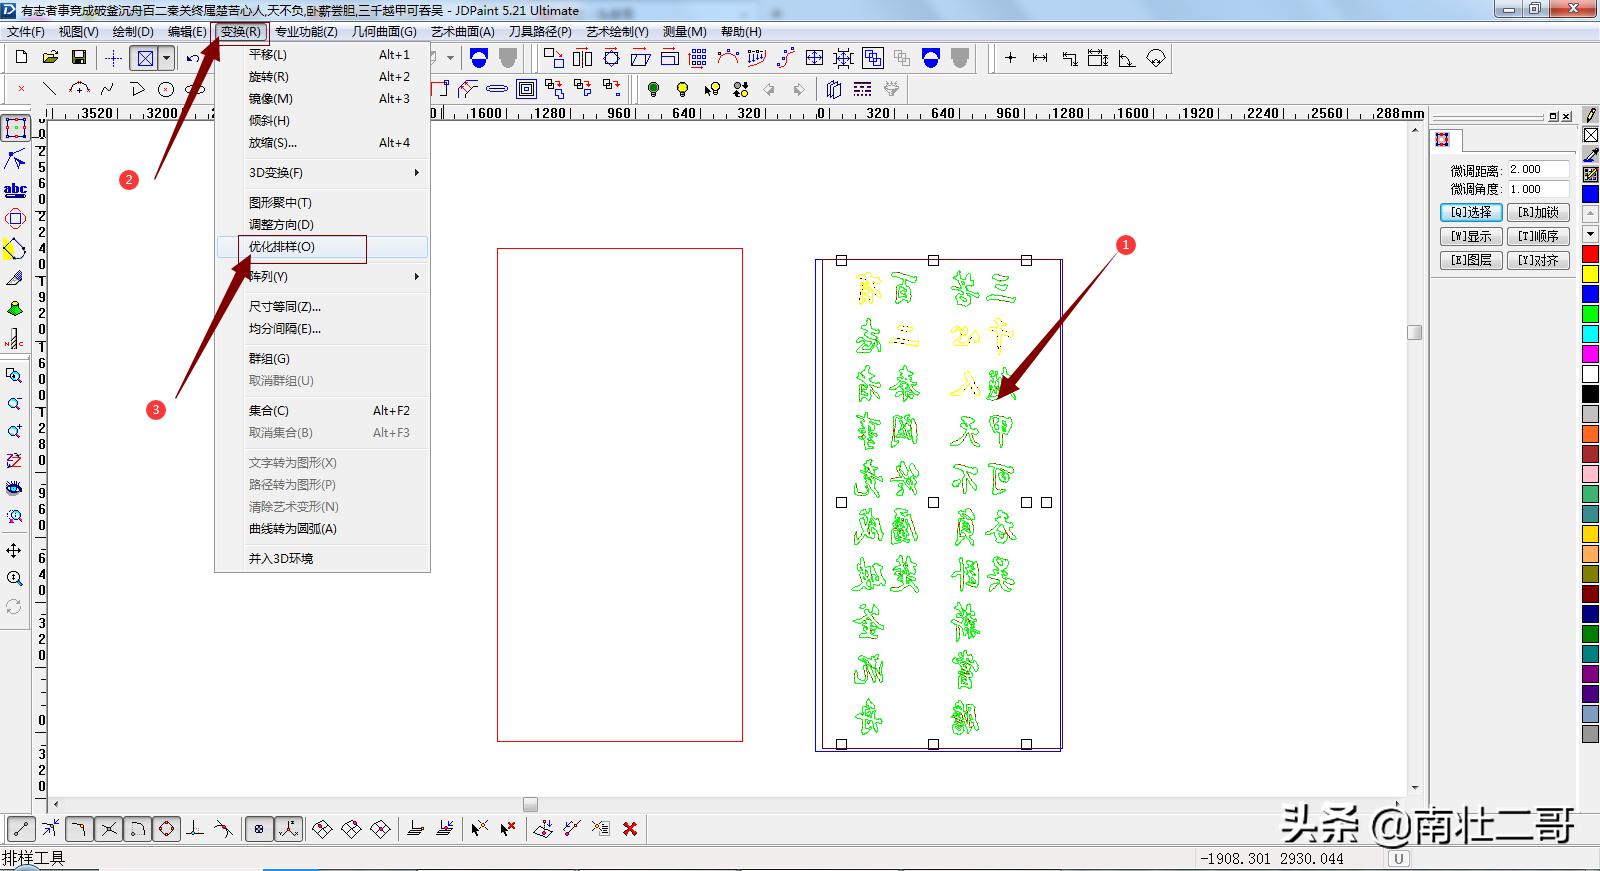Choose 曲线转为圆弧(A) menu item
Image resolution: width=1600 pixels, height=871 pixels.
(x=323, y=528)
